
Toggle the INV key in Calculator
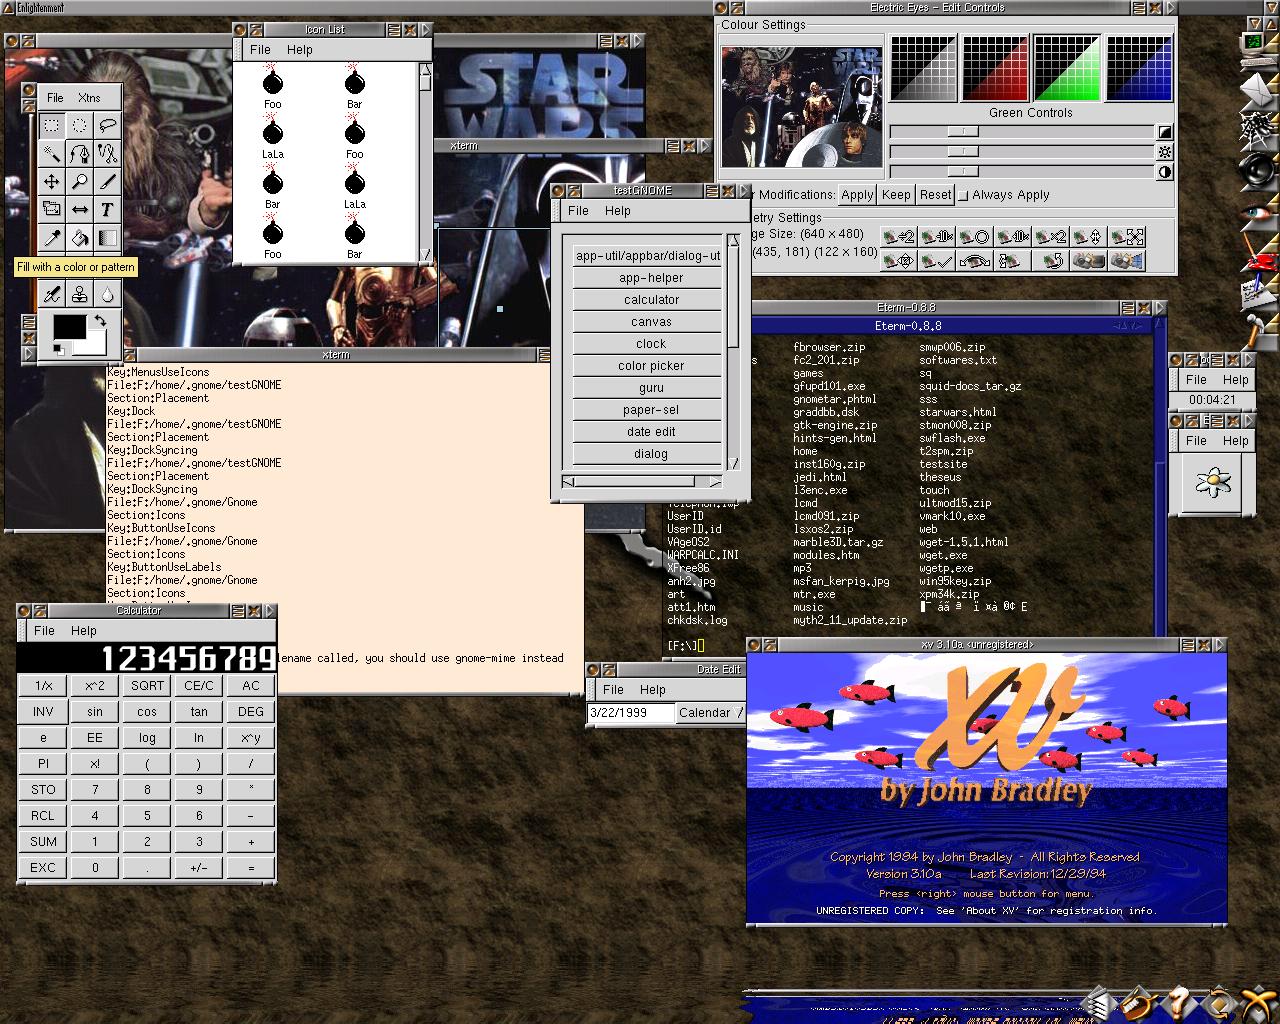coord(43,712)
